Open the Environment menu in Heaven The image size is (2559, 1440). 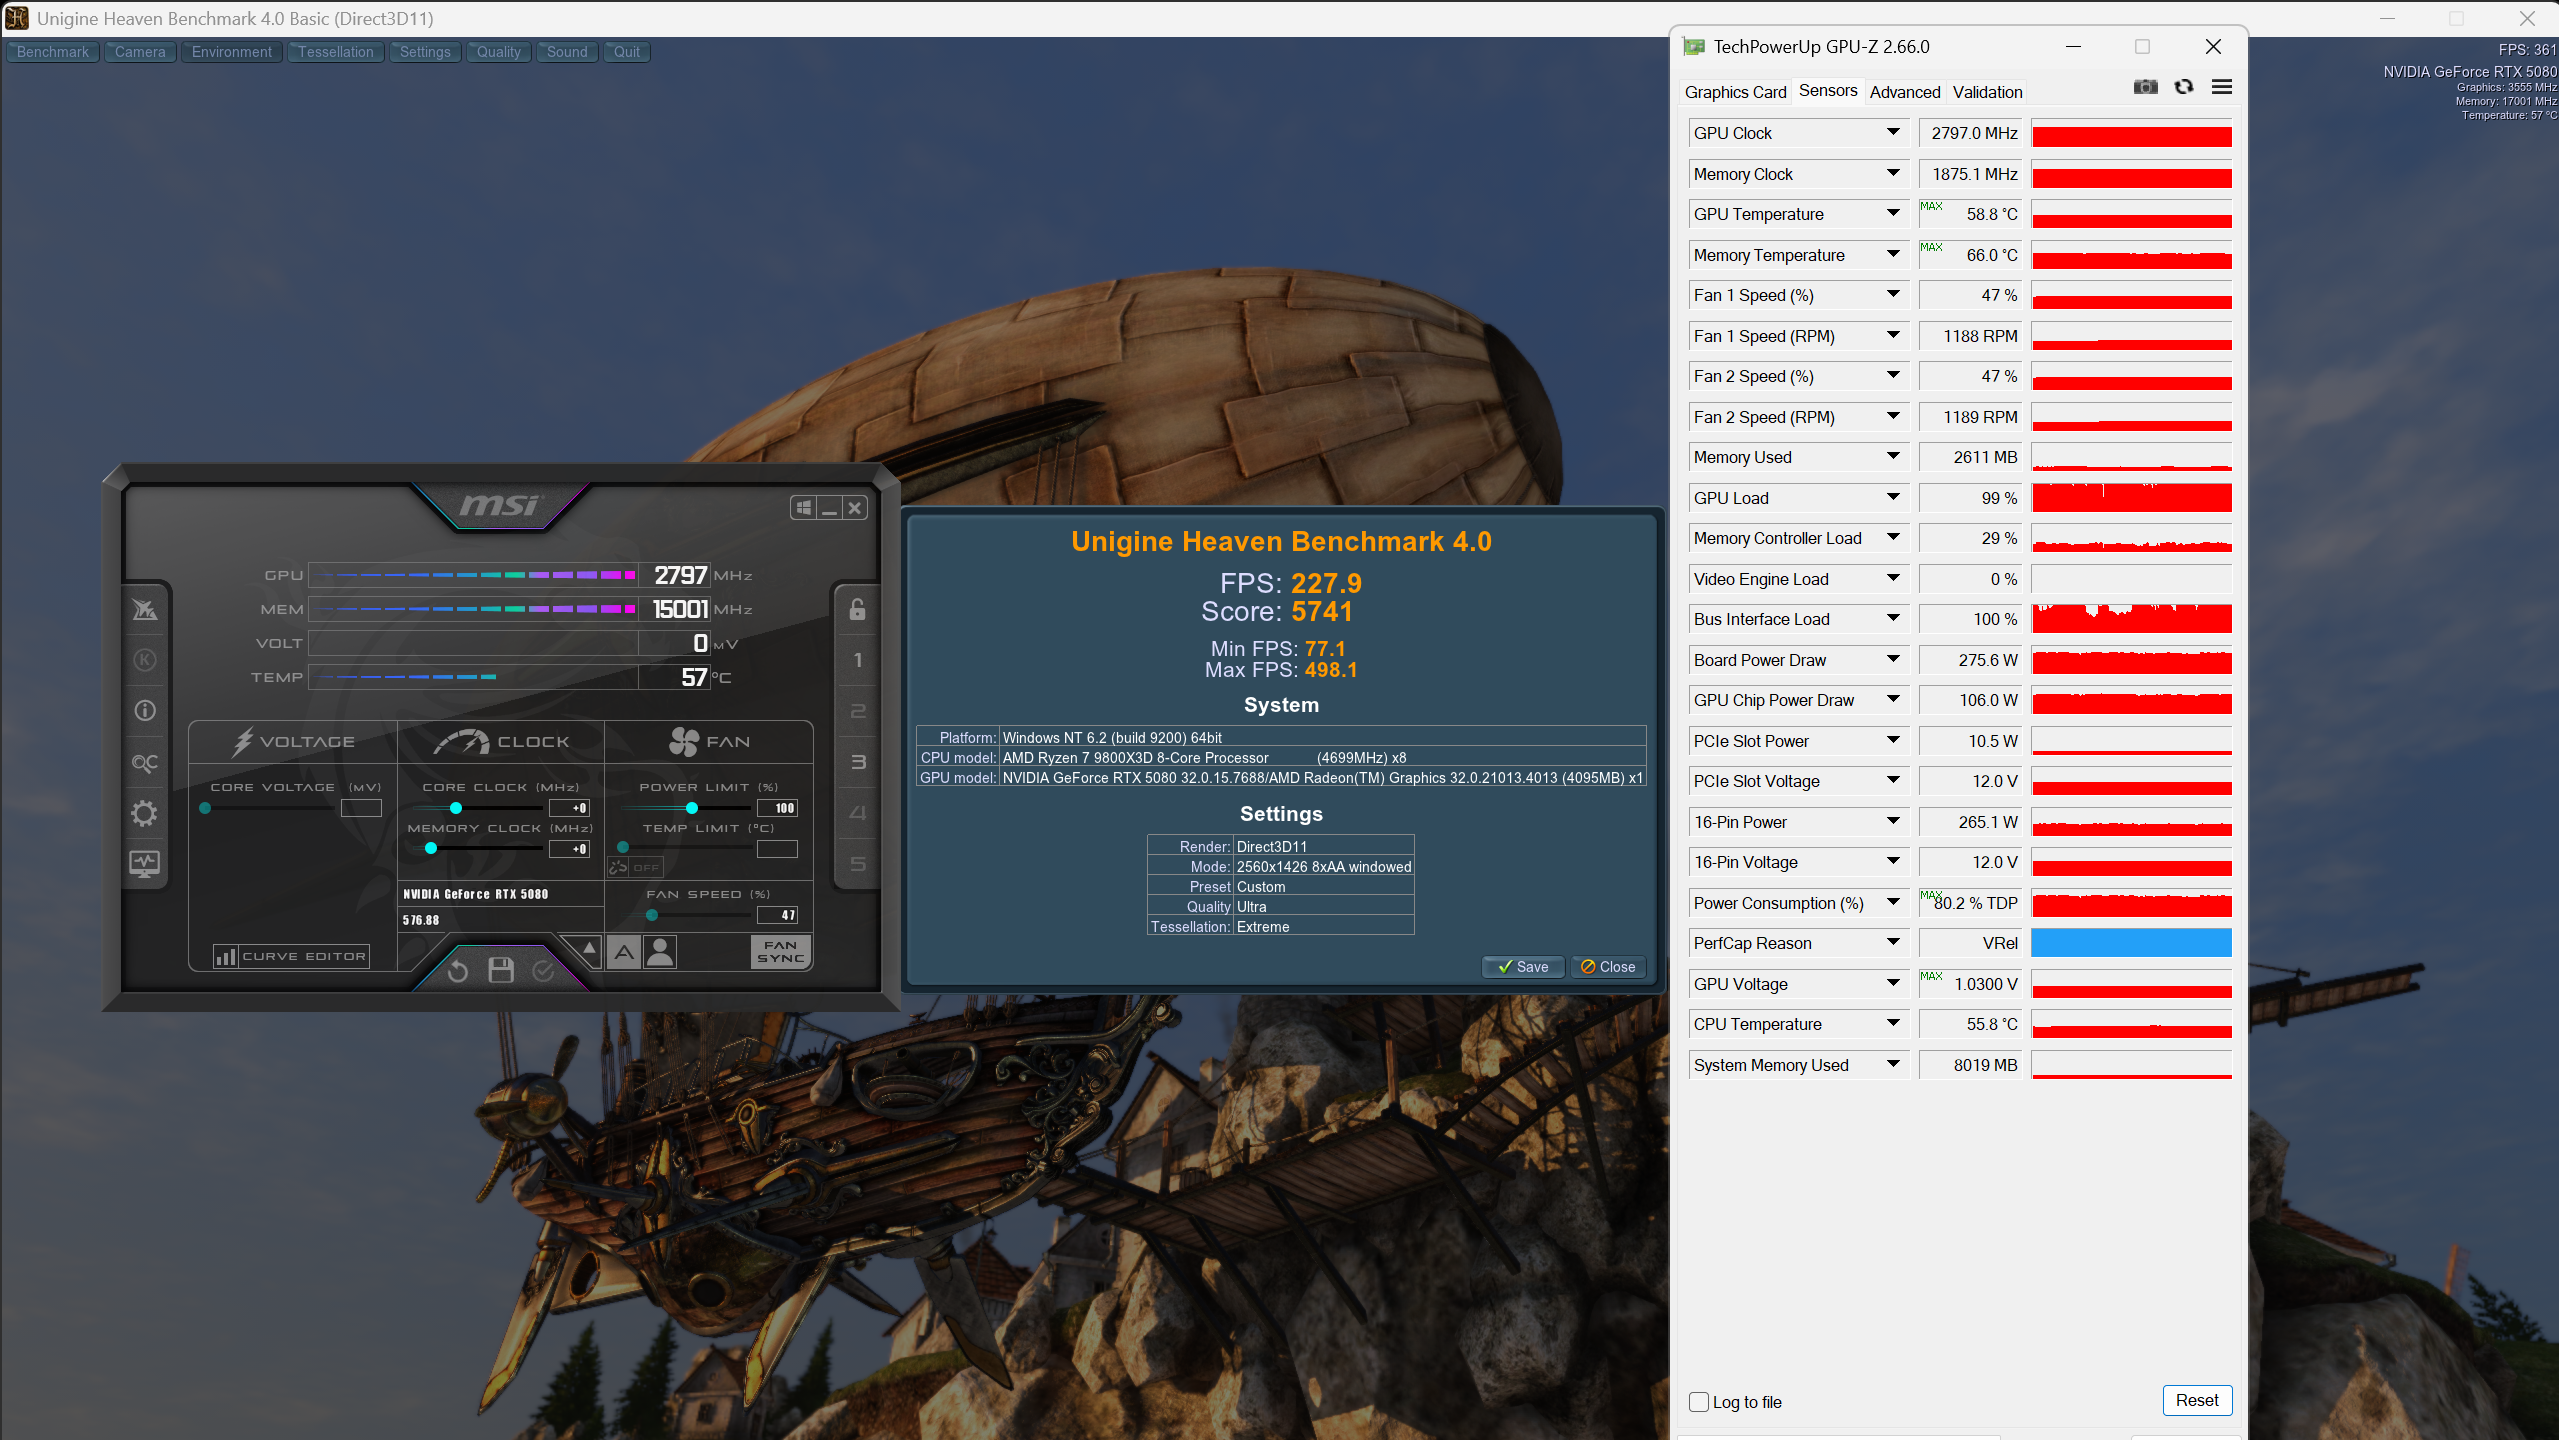[x=232, y=52]
